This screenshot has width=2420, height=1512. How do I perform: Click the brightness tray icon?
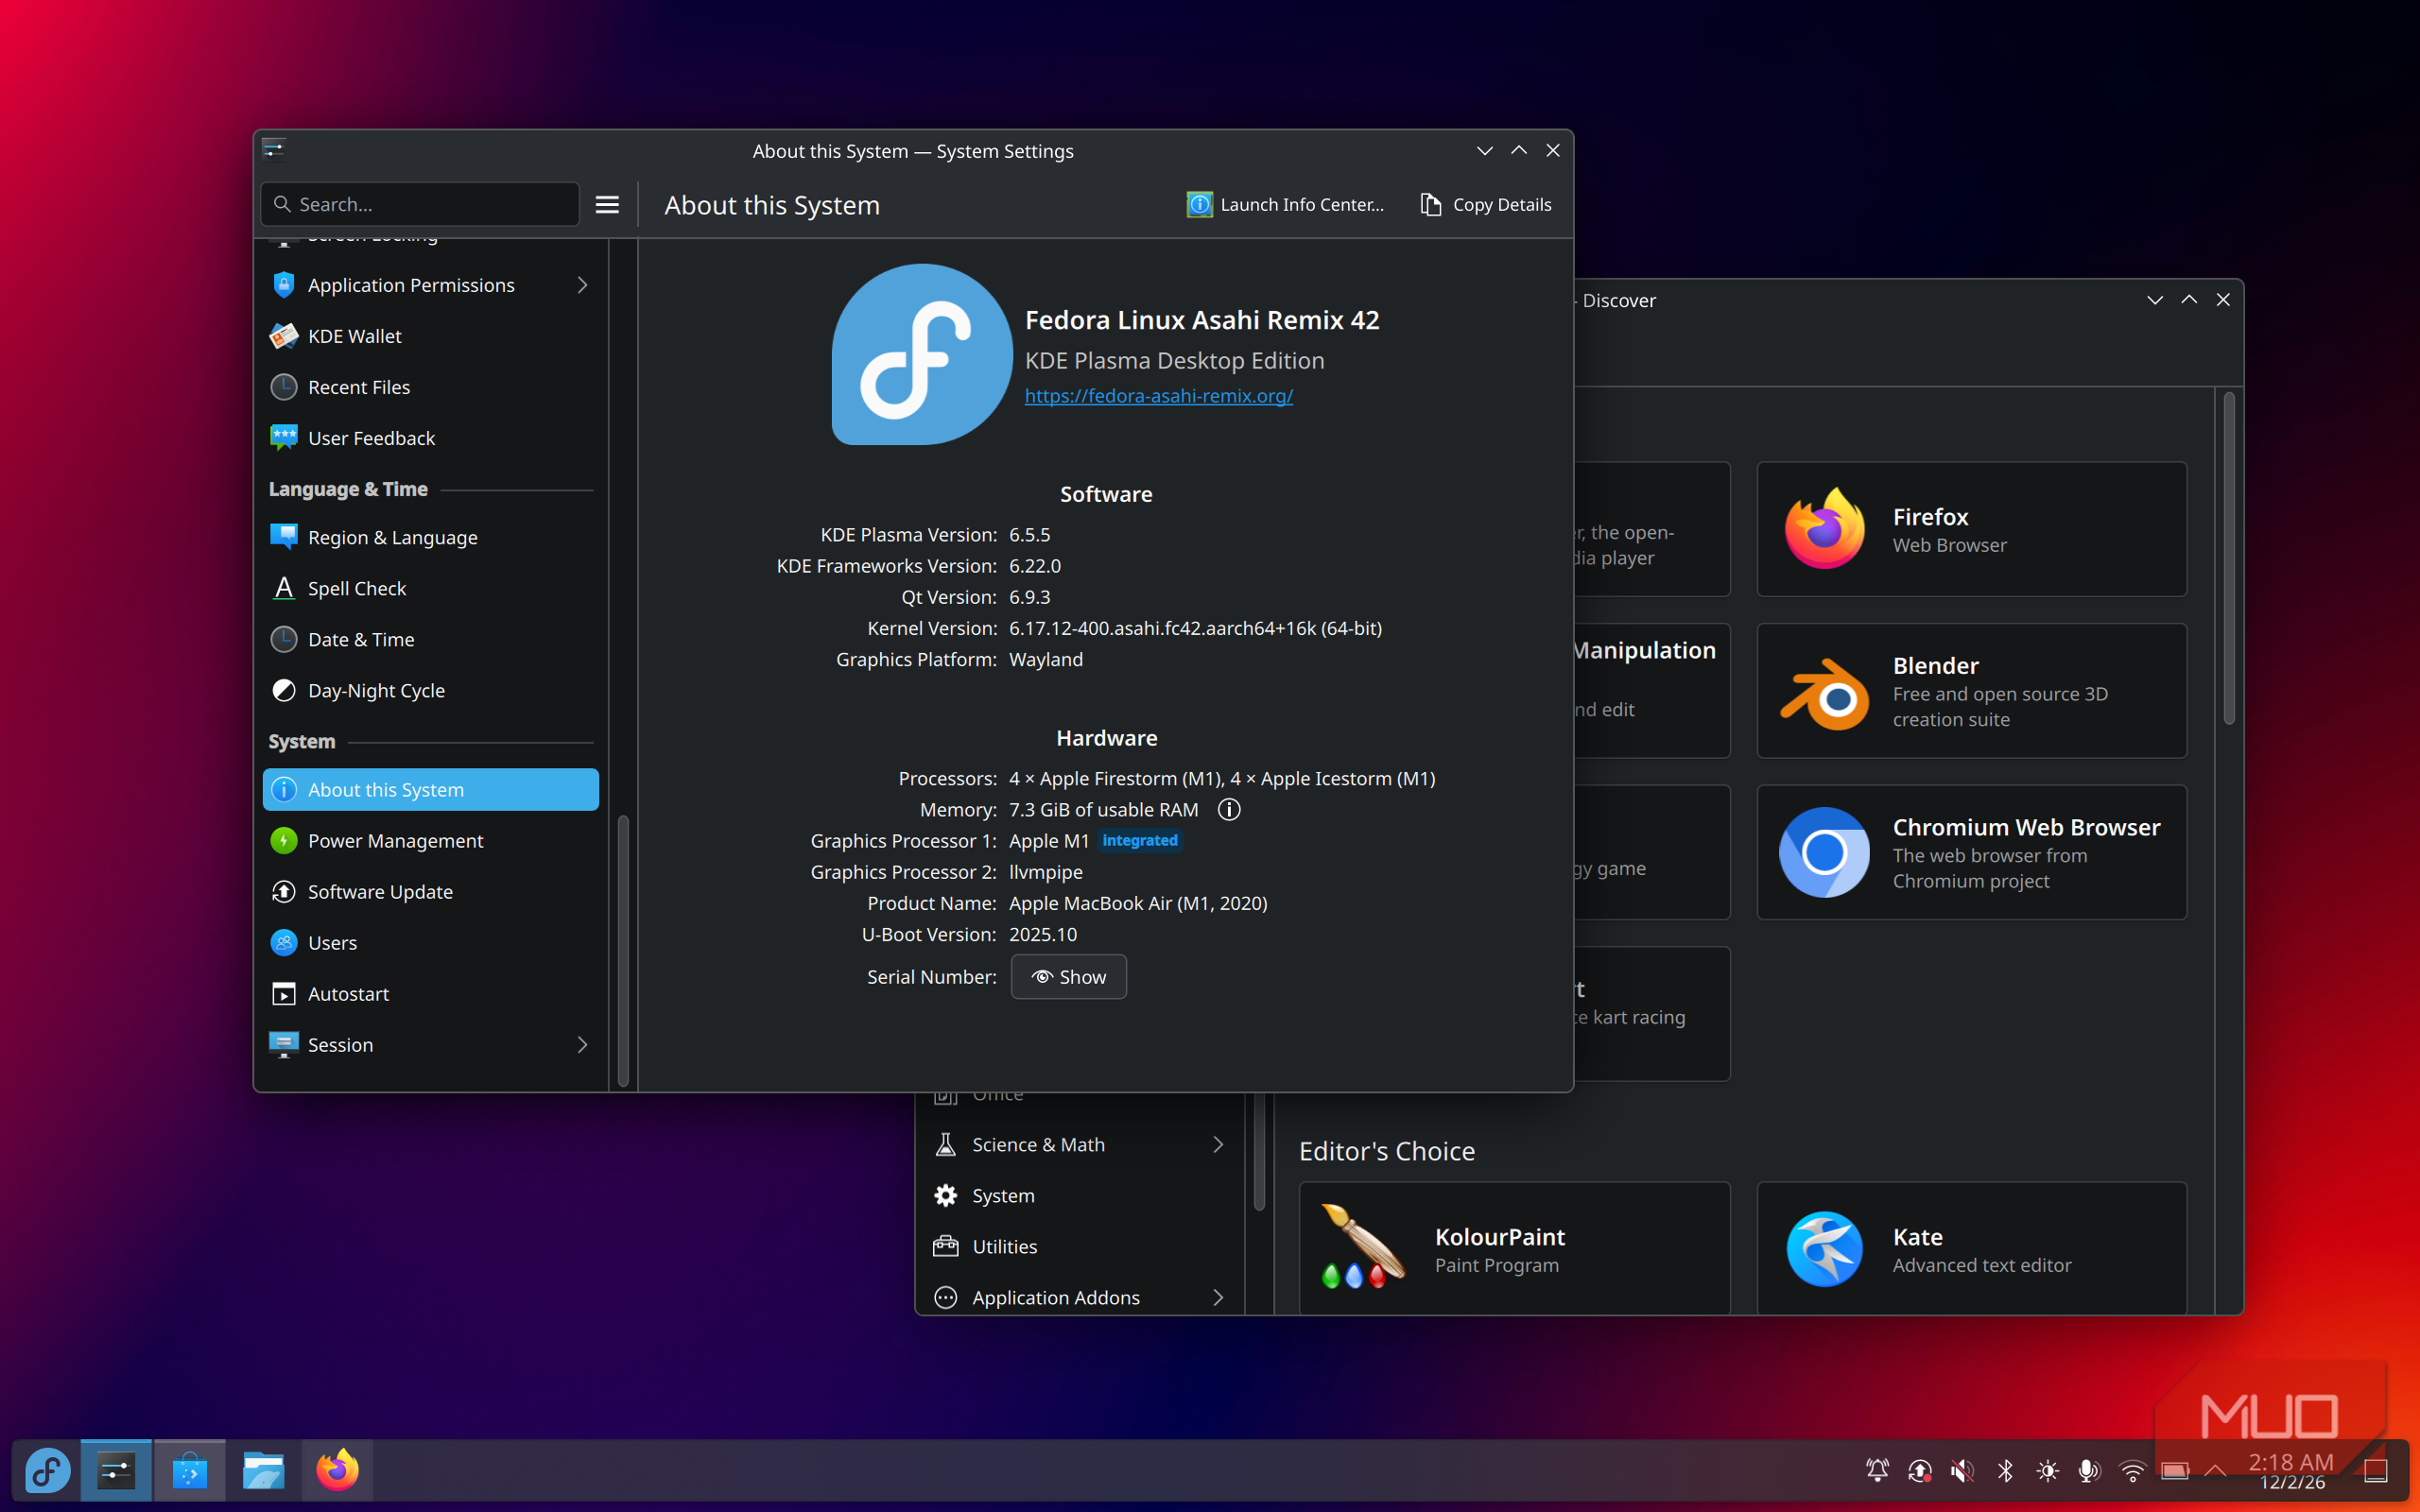point(2047,1471)
